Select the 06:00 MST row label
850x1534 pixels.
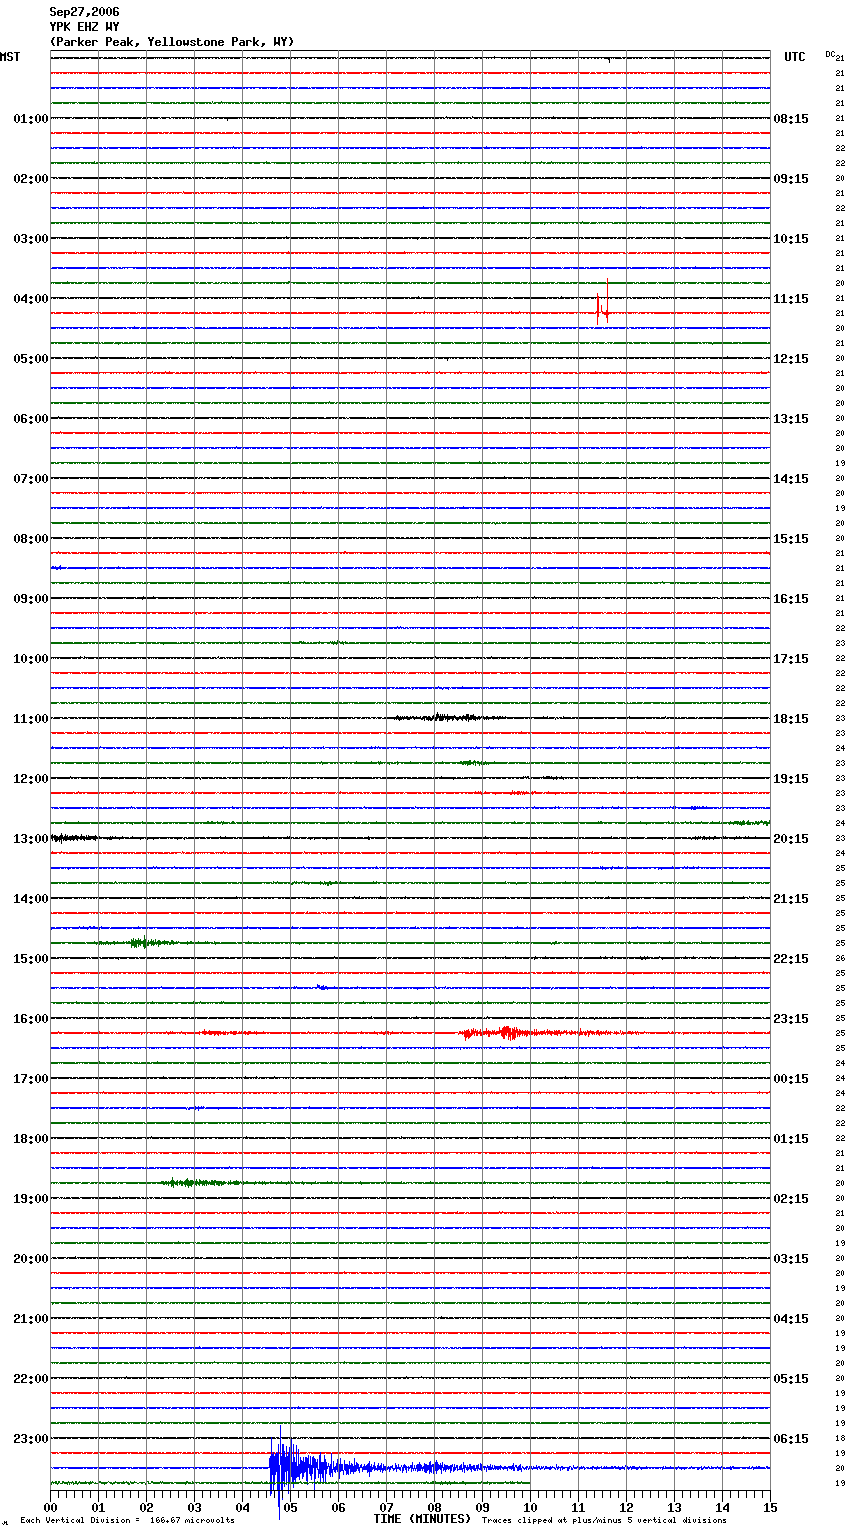pyautogui.click(x=31, y=419)
